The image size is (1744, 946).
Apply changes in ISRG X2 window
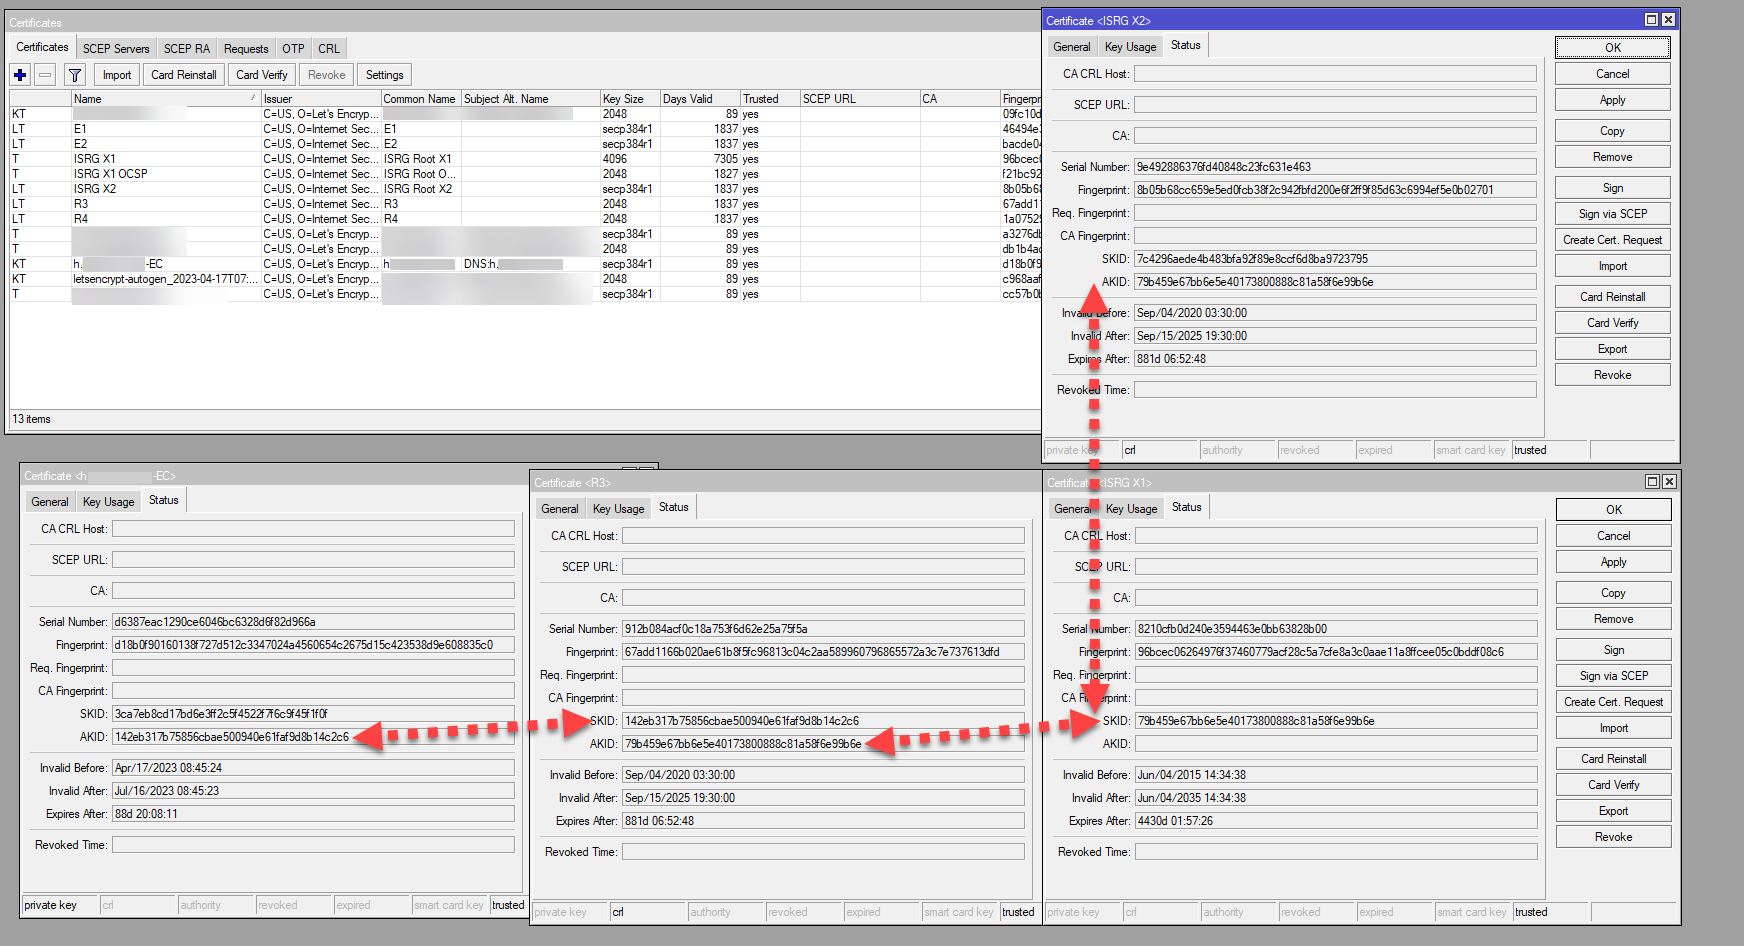[x=1613, y=100]
